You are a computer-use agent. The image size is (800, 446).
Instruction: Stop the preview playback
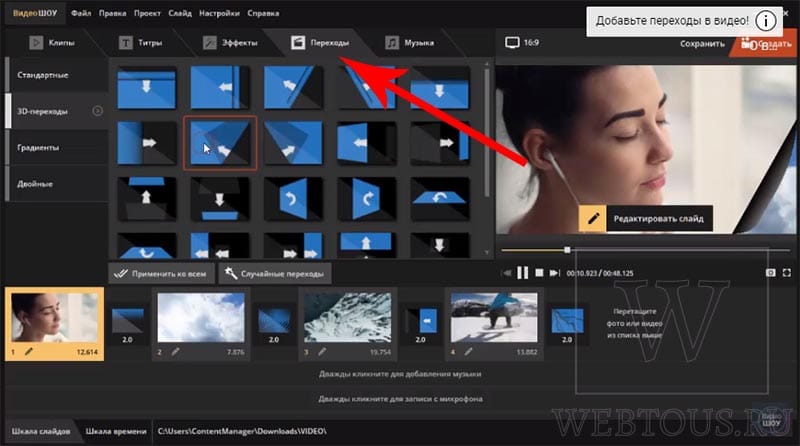tap(539, 273)
